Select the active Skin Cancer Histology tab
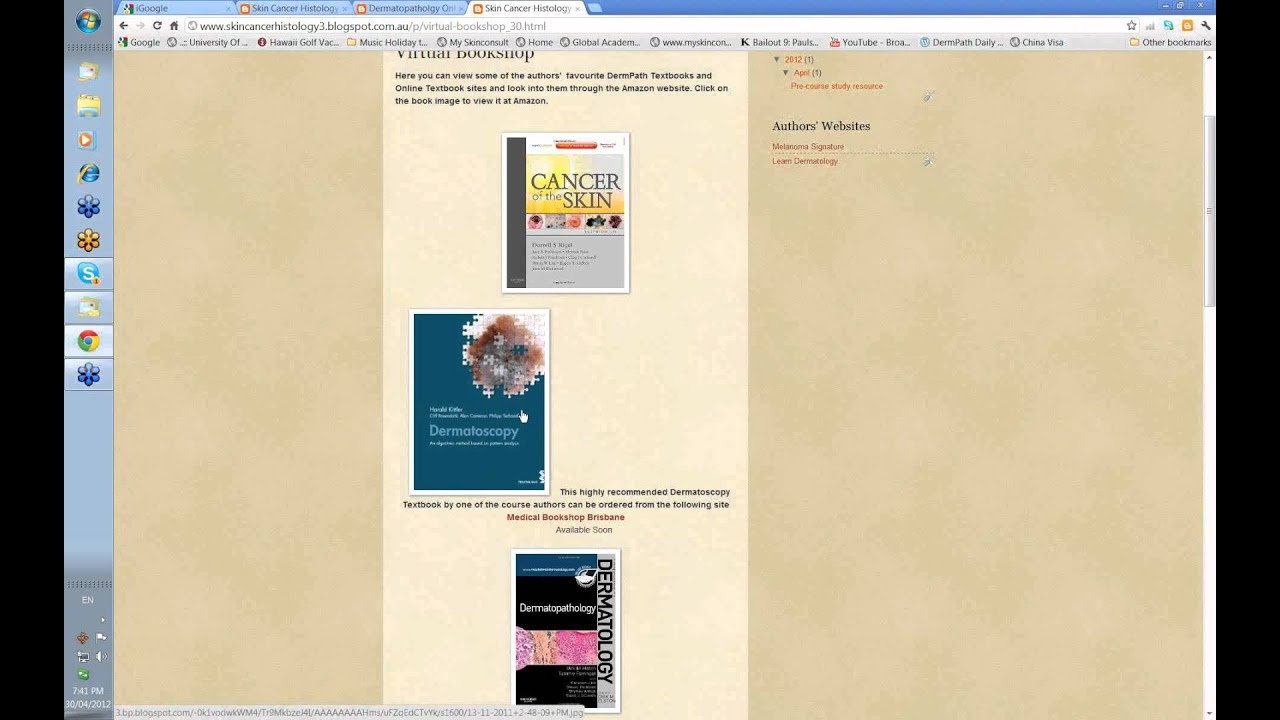 coord(526,8)
